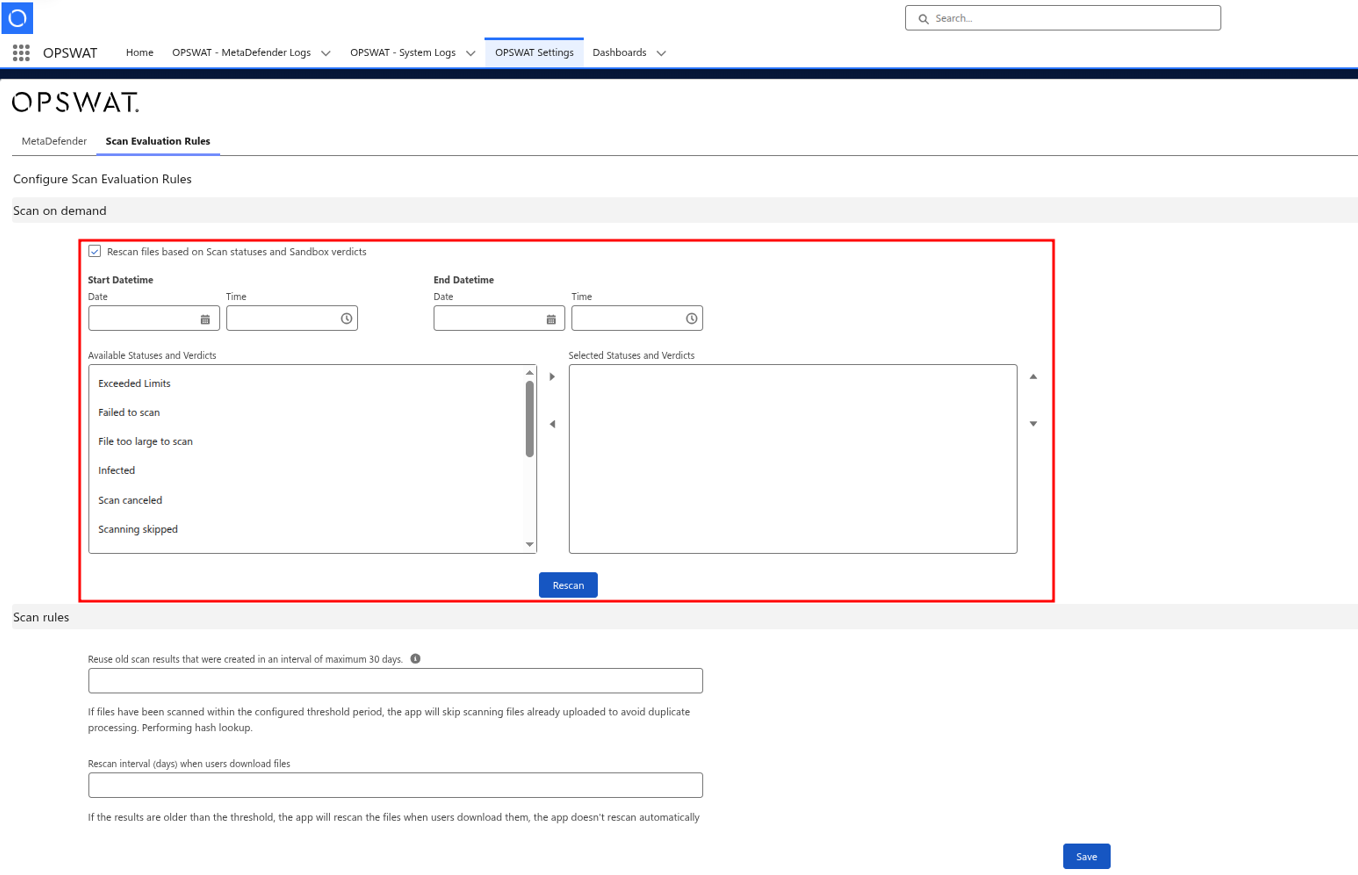
Task: Open OPSWAT - MetaDefender Logs nav item
Action: point(241,52)
